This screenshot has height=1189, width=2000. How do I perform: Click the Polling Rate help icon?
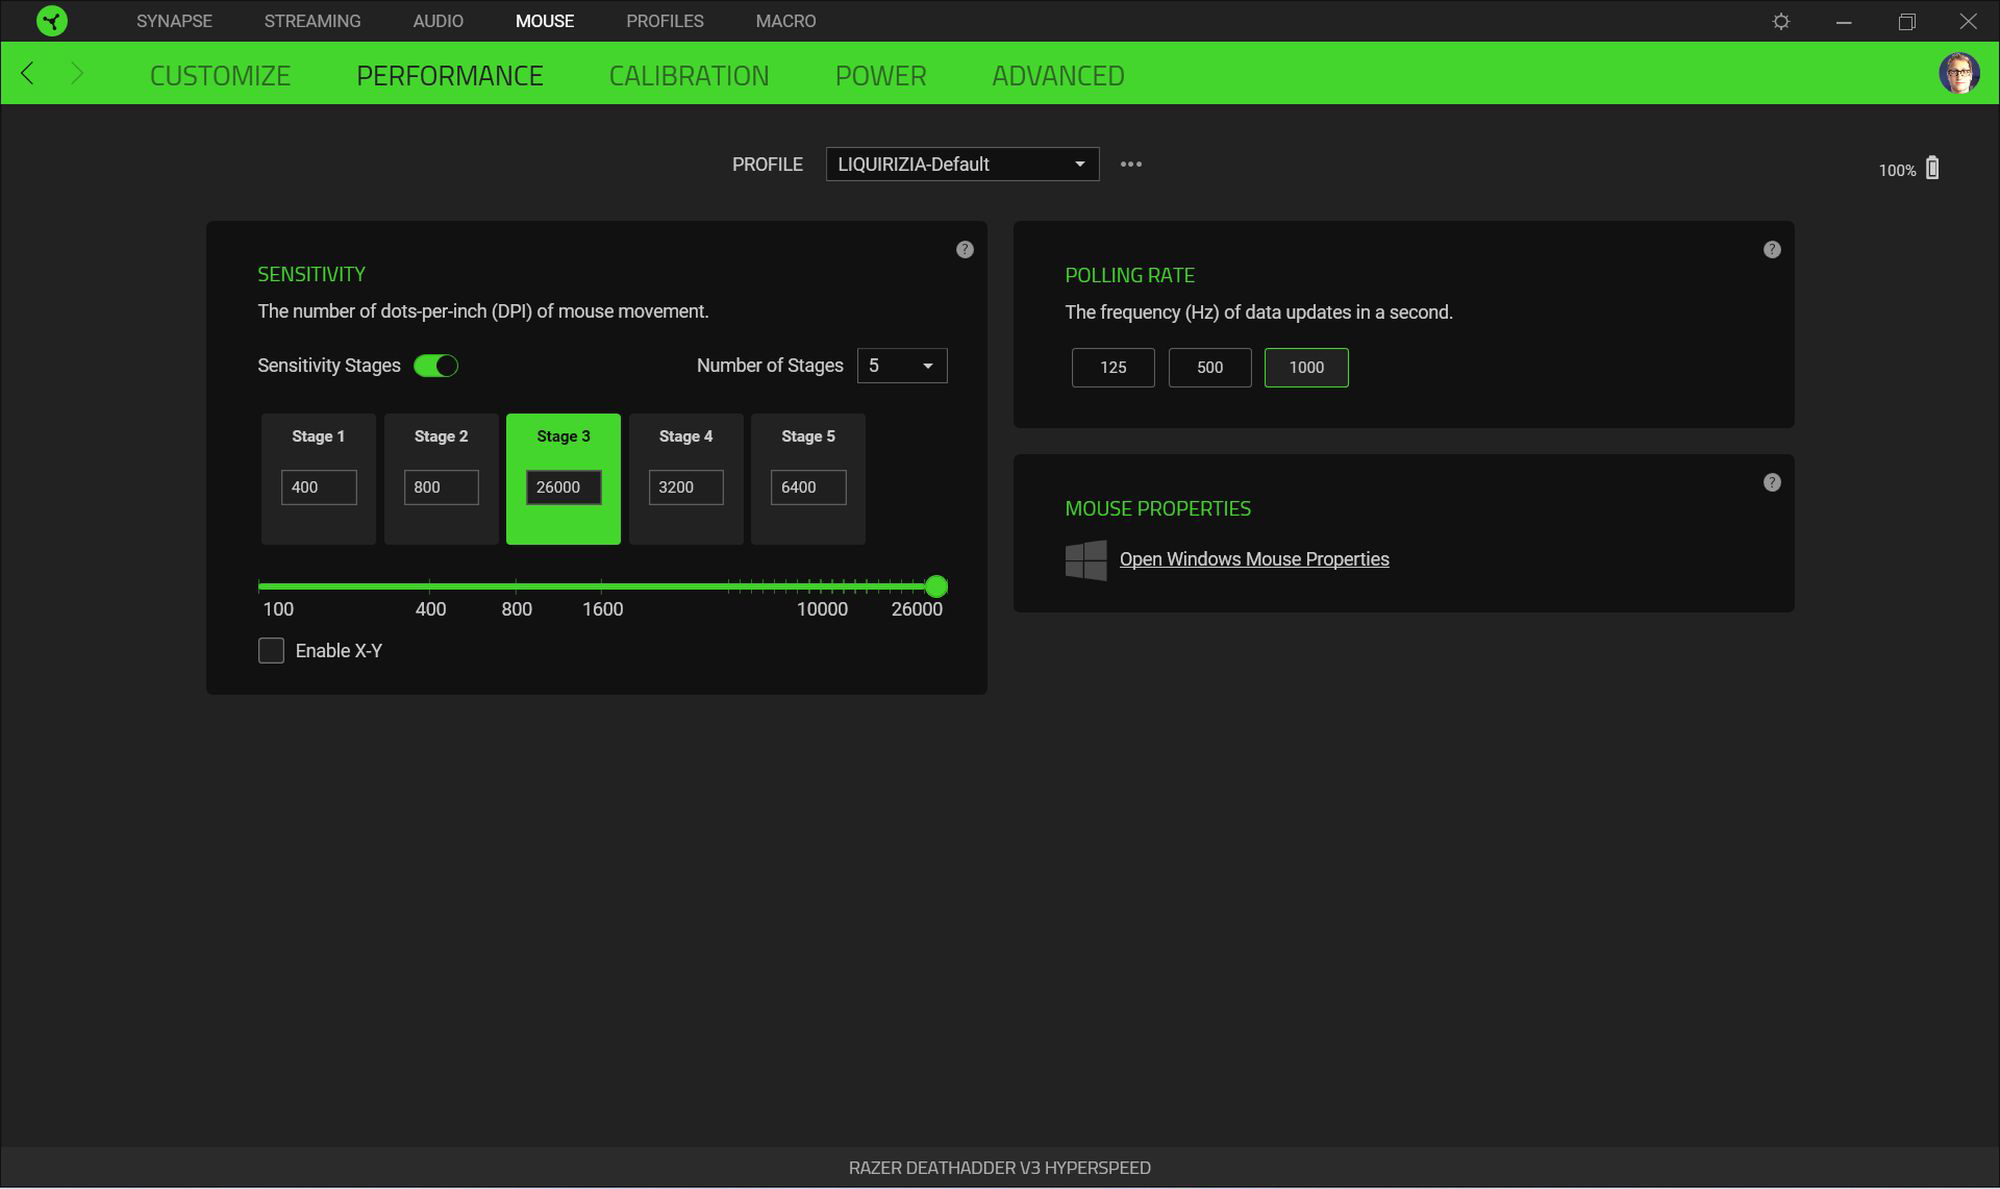(1771, 250)
